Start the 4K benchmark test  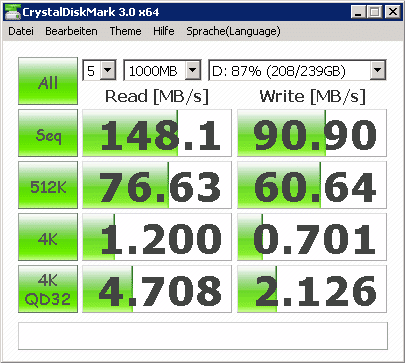[x=48, y=237]
